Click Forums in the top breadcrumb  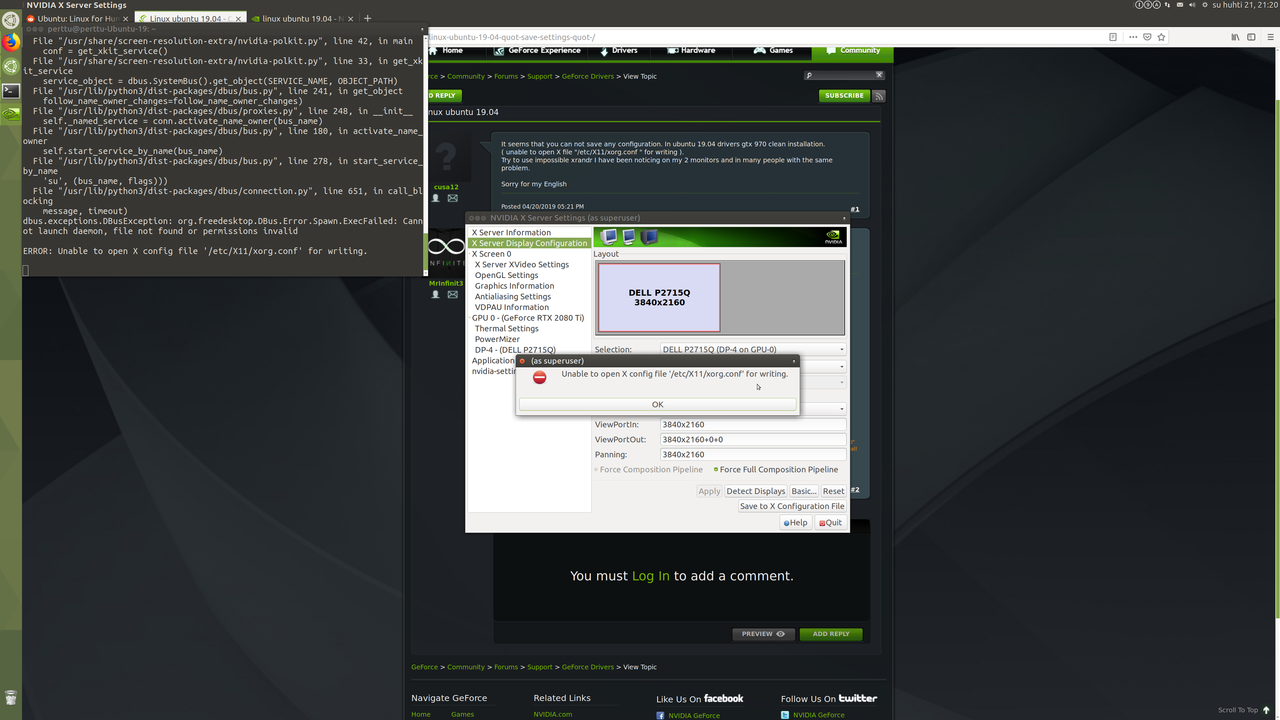click(506, 76)
